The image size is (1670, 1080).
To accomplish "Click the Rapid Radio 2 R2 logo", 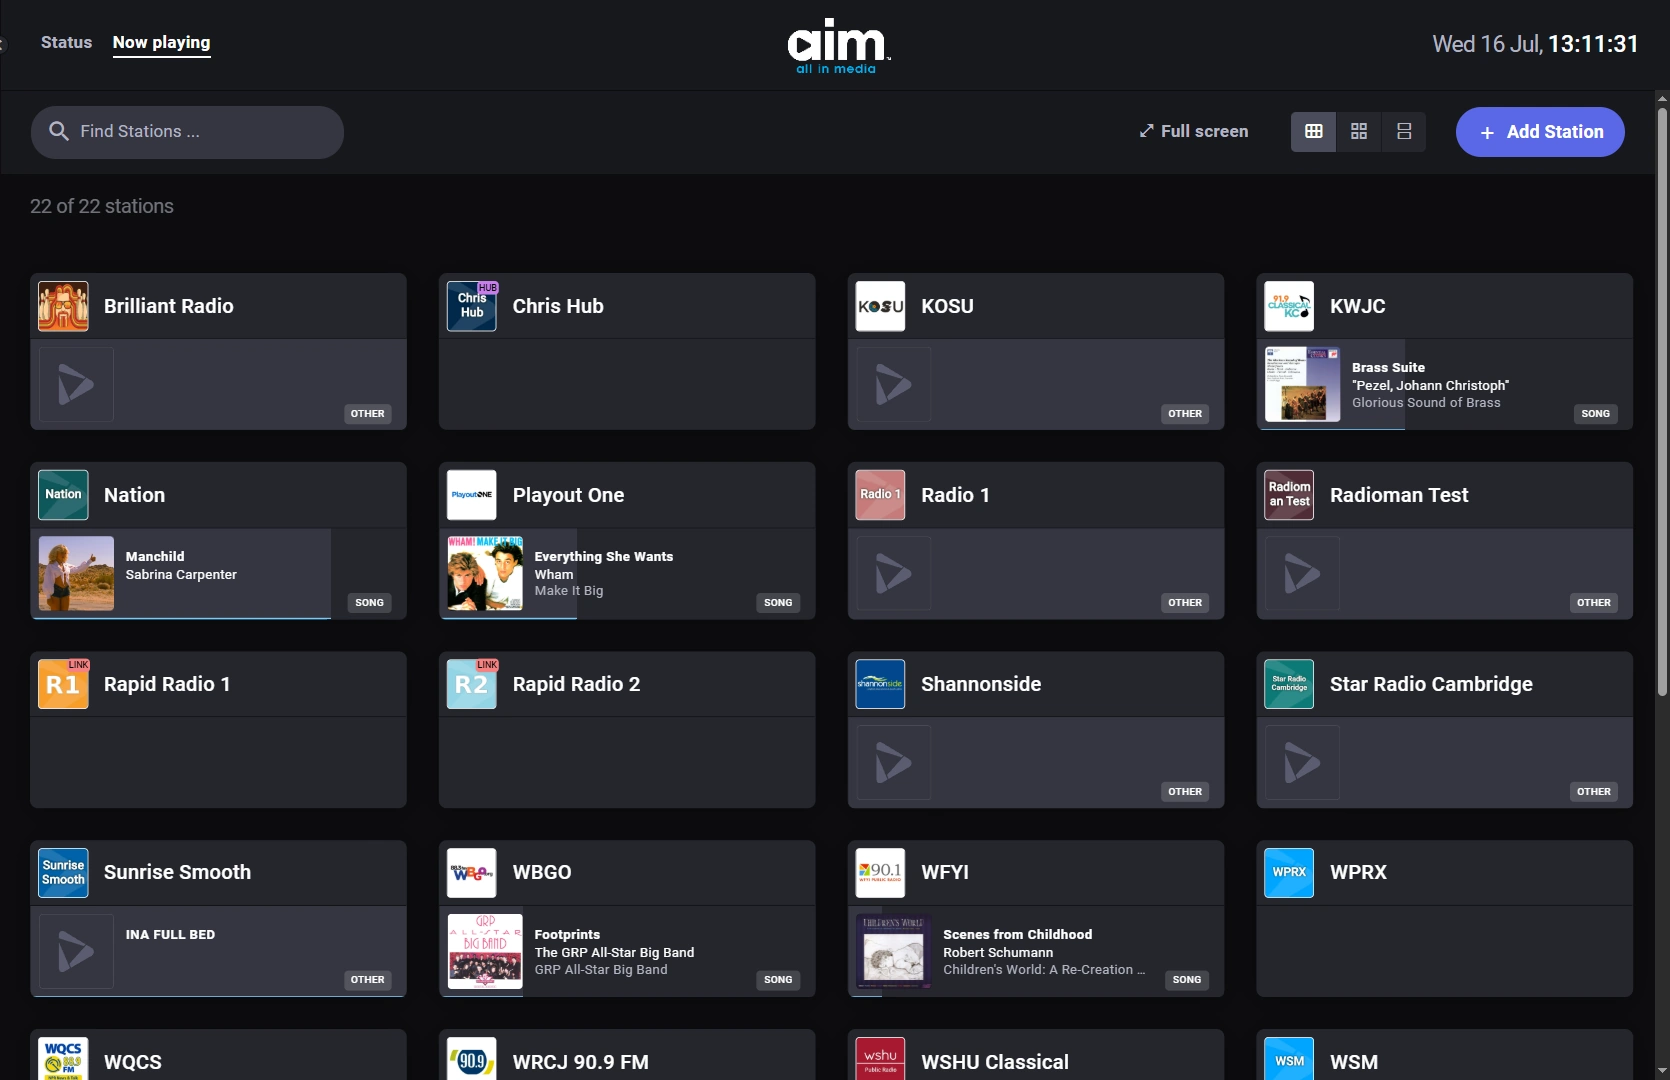I will tap(472, 684).
